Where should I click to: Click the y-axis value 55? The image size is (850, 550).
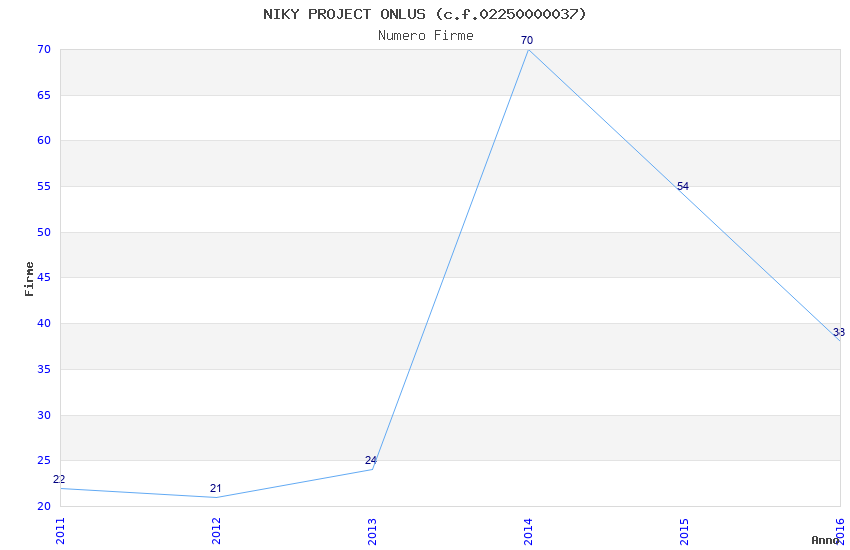pyautogui.click(x=44, y=186)
